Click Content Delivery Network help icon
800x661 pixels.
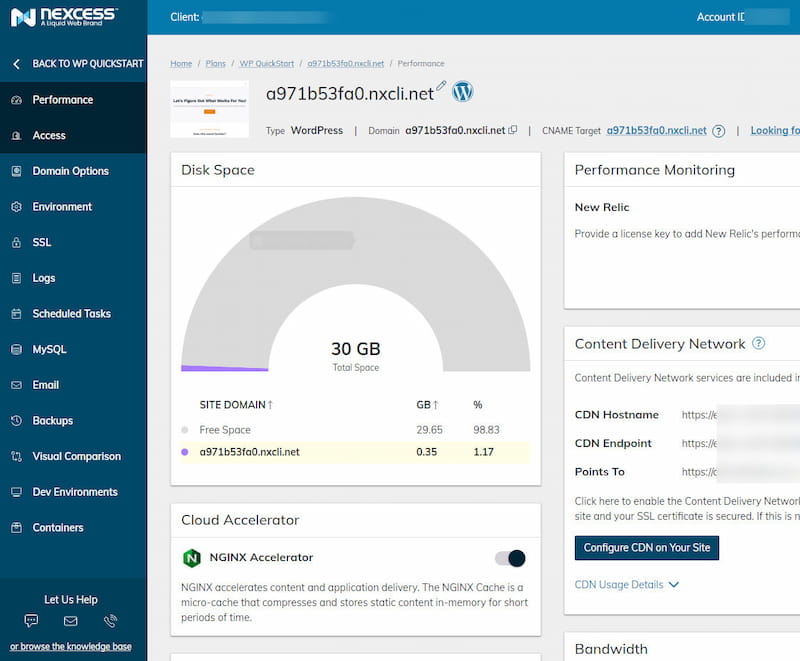click(x=758, y=343)
